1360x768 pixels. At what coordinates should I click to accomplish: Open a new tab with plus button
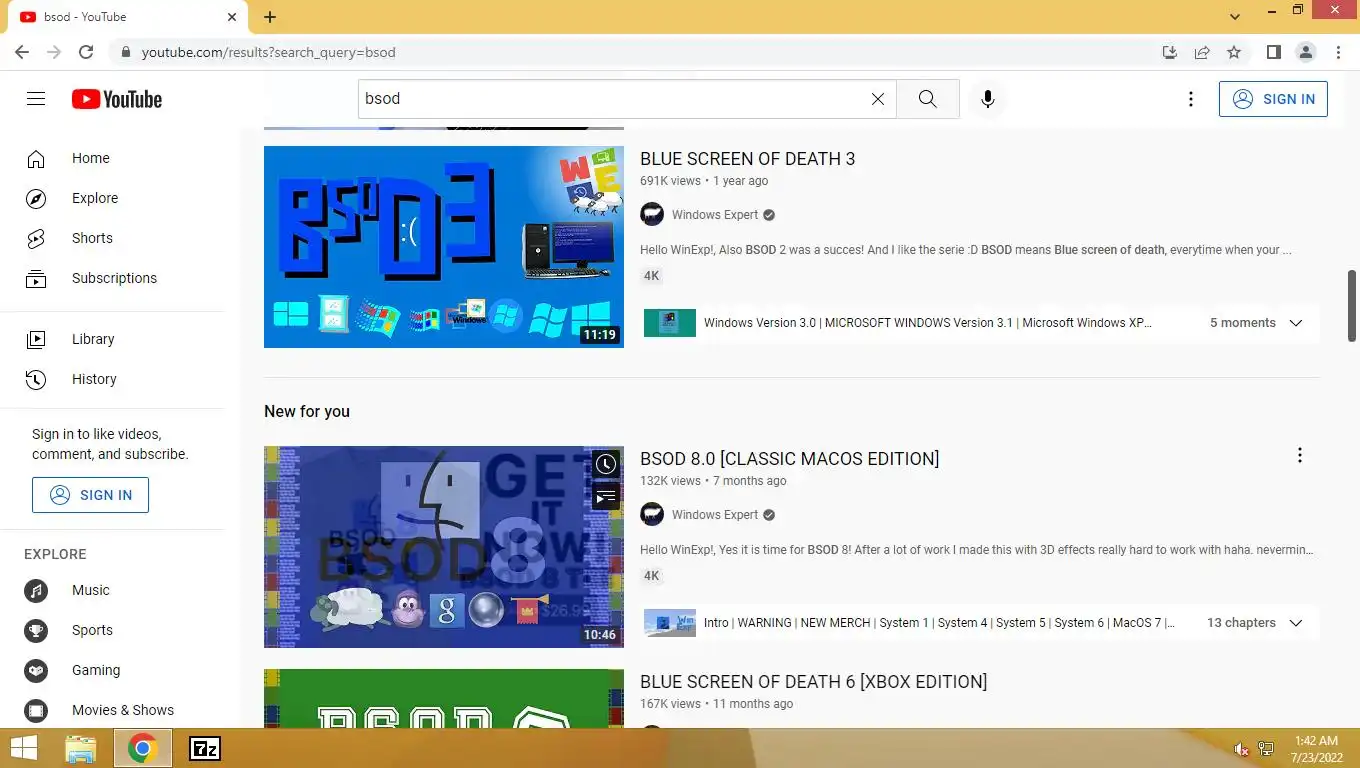click(x=270, y=17)
